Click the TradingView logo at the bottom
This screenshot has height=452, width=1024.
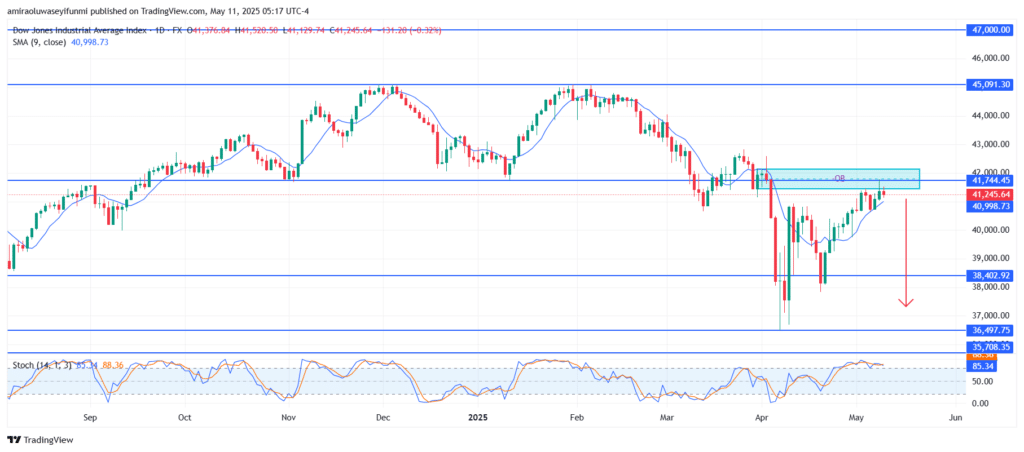click(40, 440)
